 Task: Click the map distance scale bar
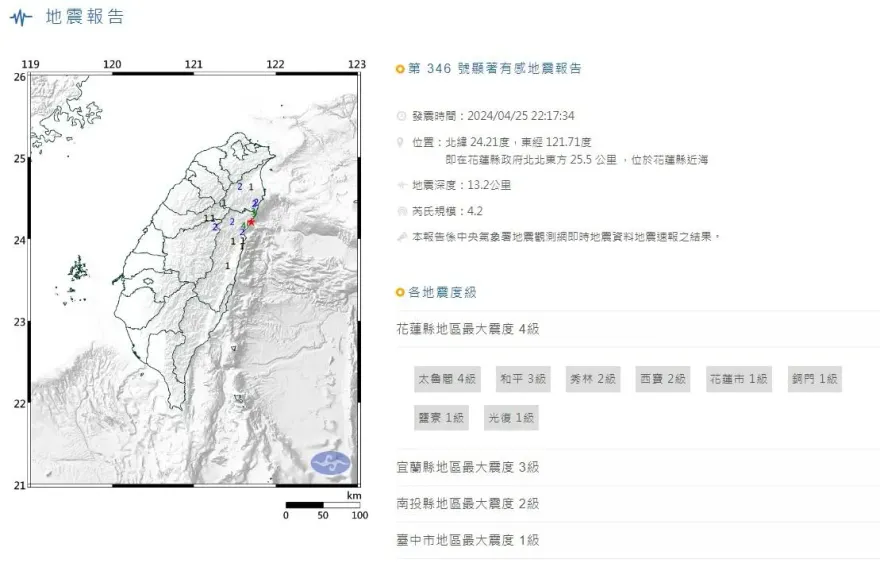[322, 506]
